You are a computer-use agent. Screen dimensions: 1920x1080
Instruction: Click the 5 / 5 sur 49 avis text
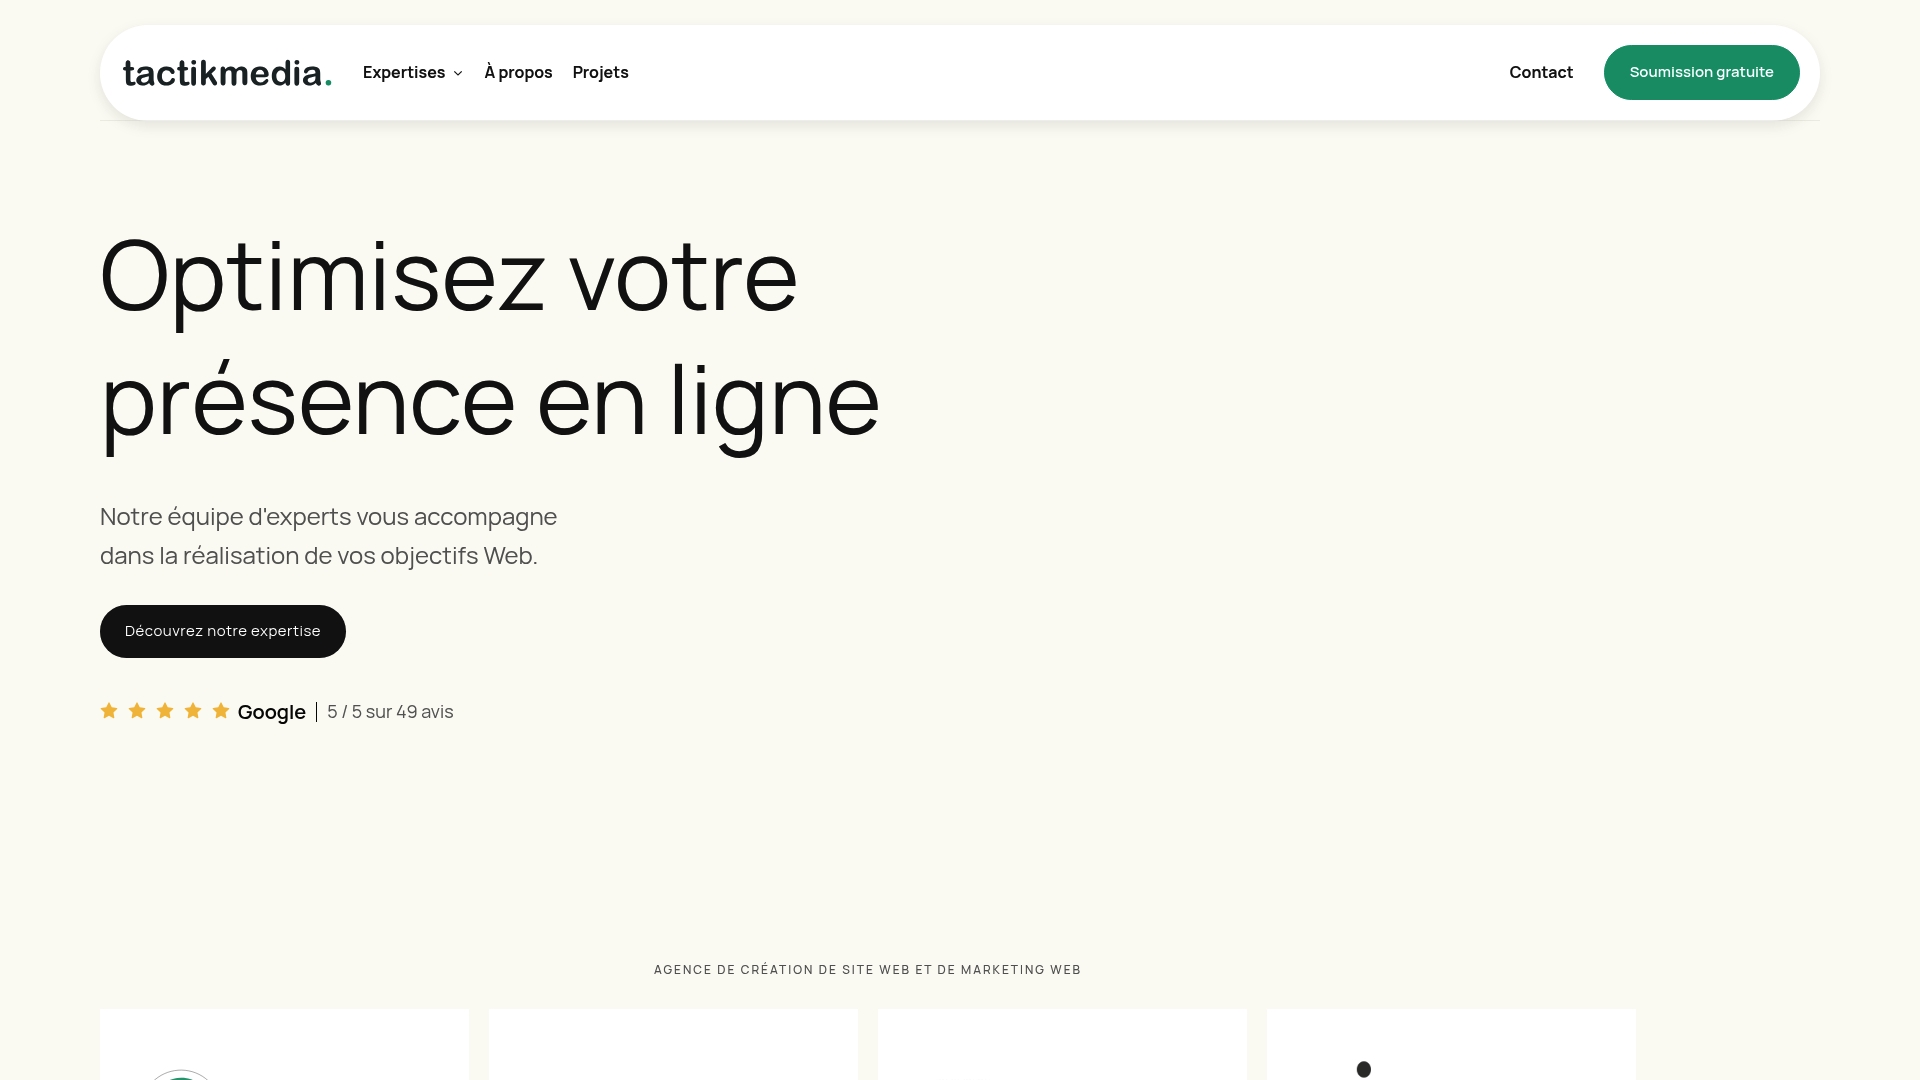[x=390, y=712]
